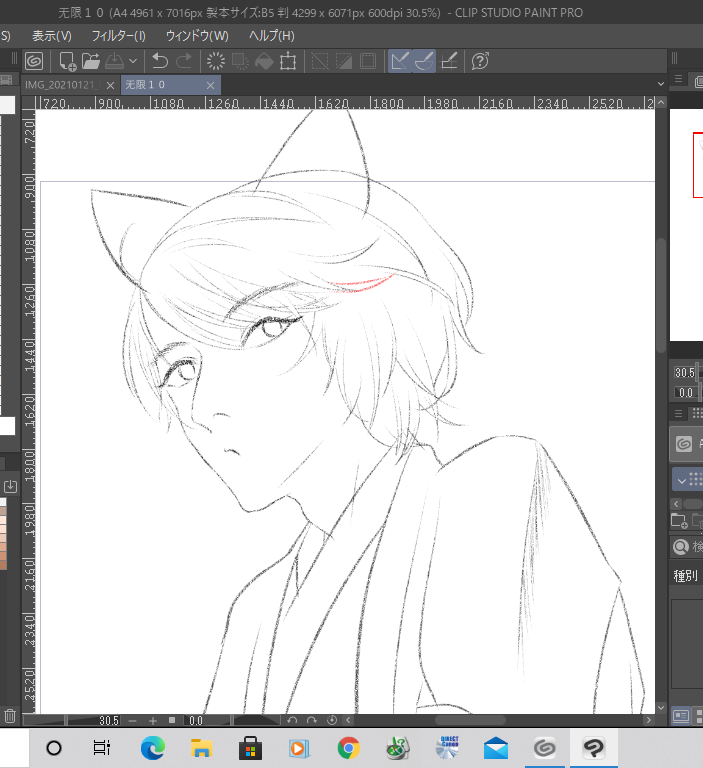Screen dimensions: 703x768
Task: Click the Fill paint bucket icon
Action: point(264,61)
